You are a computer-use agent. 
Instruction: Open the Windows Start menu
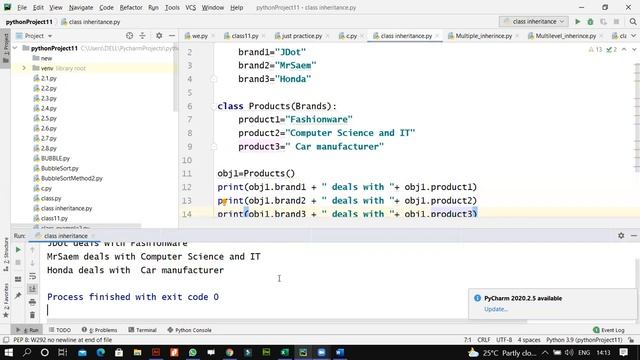pos(8,352)
